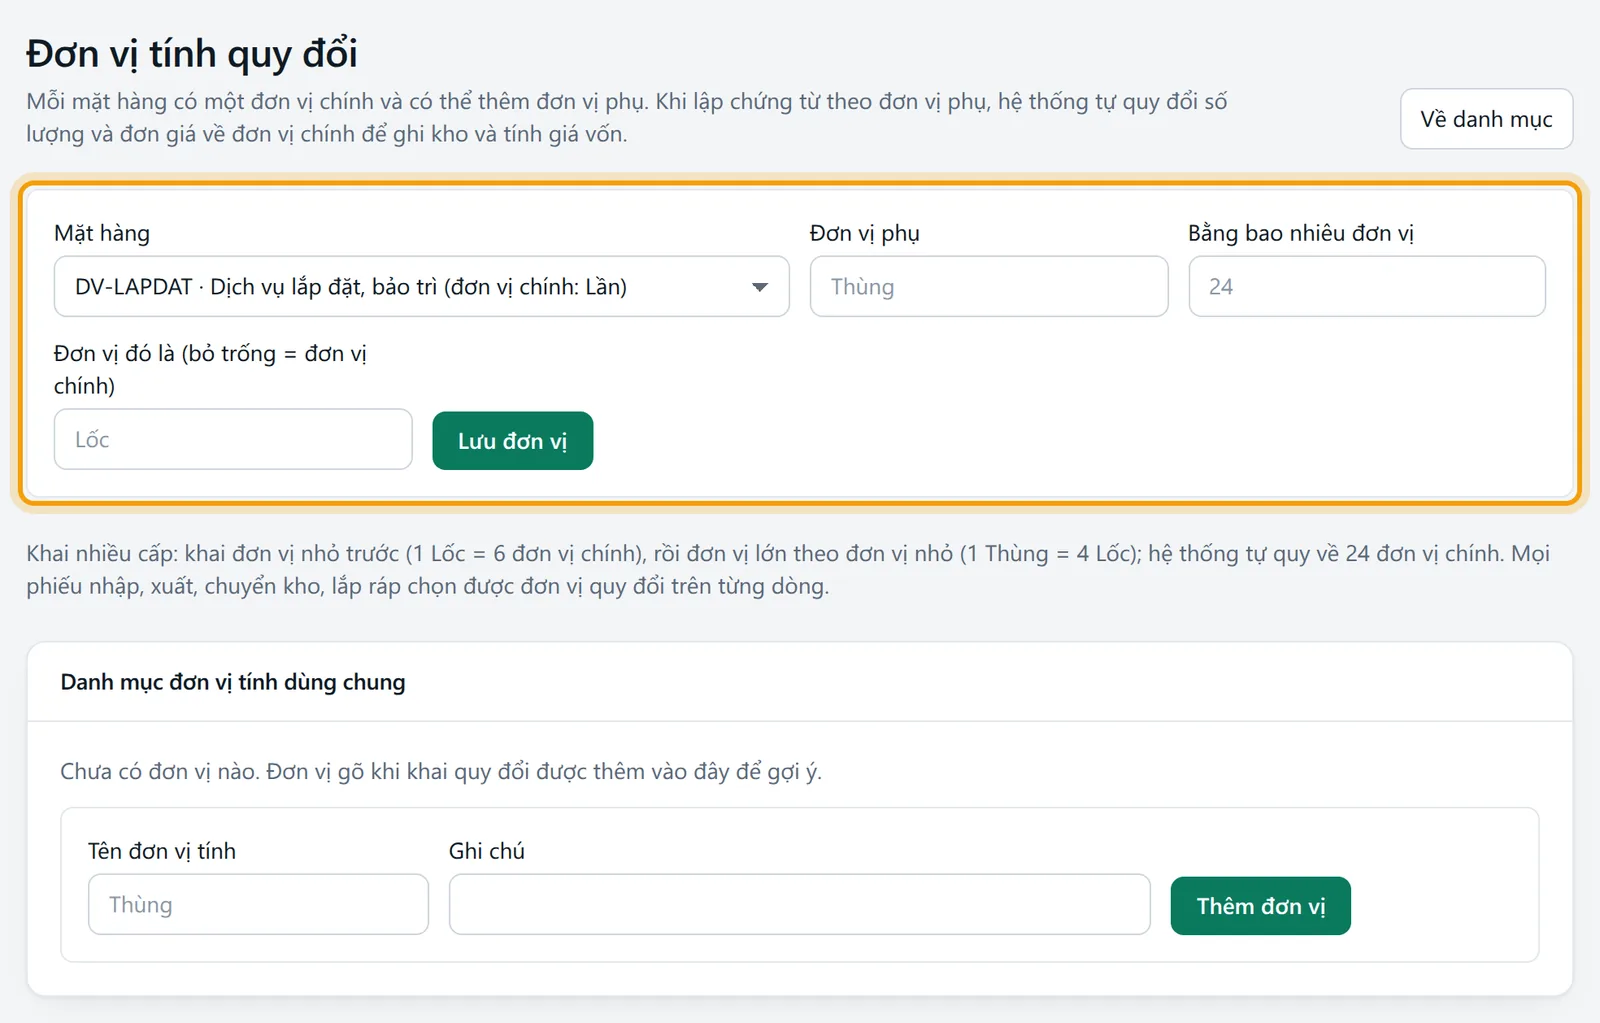Select the input with Lốc placeholder
This screenshot has height=1023, width=1600.
click(233, 439)
